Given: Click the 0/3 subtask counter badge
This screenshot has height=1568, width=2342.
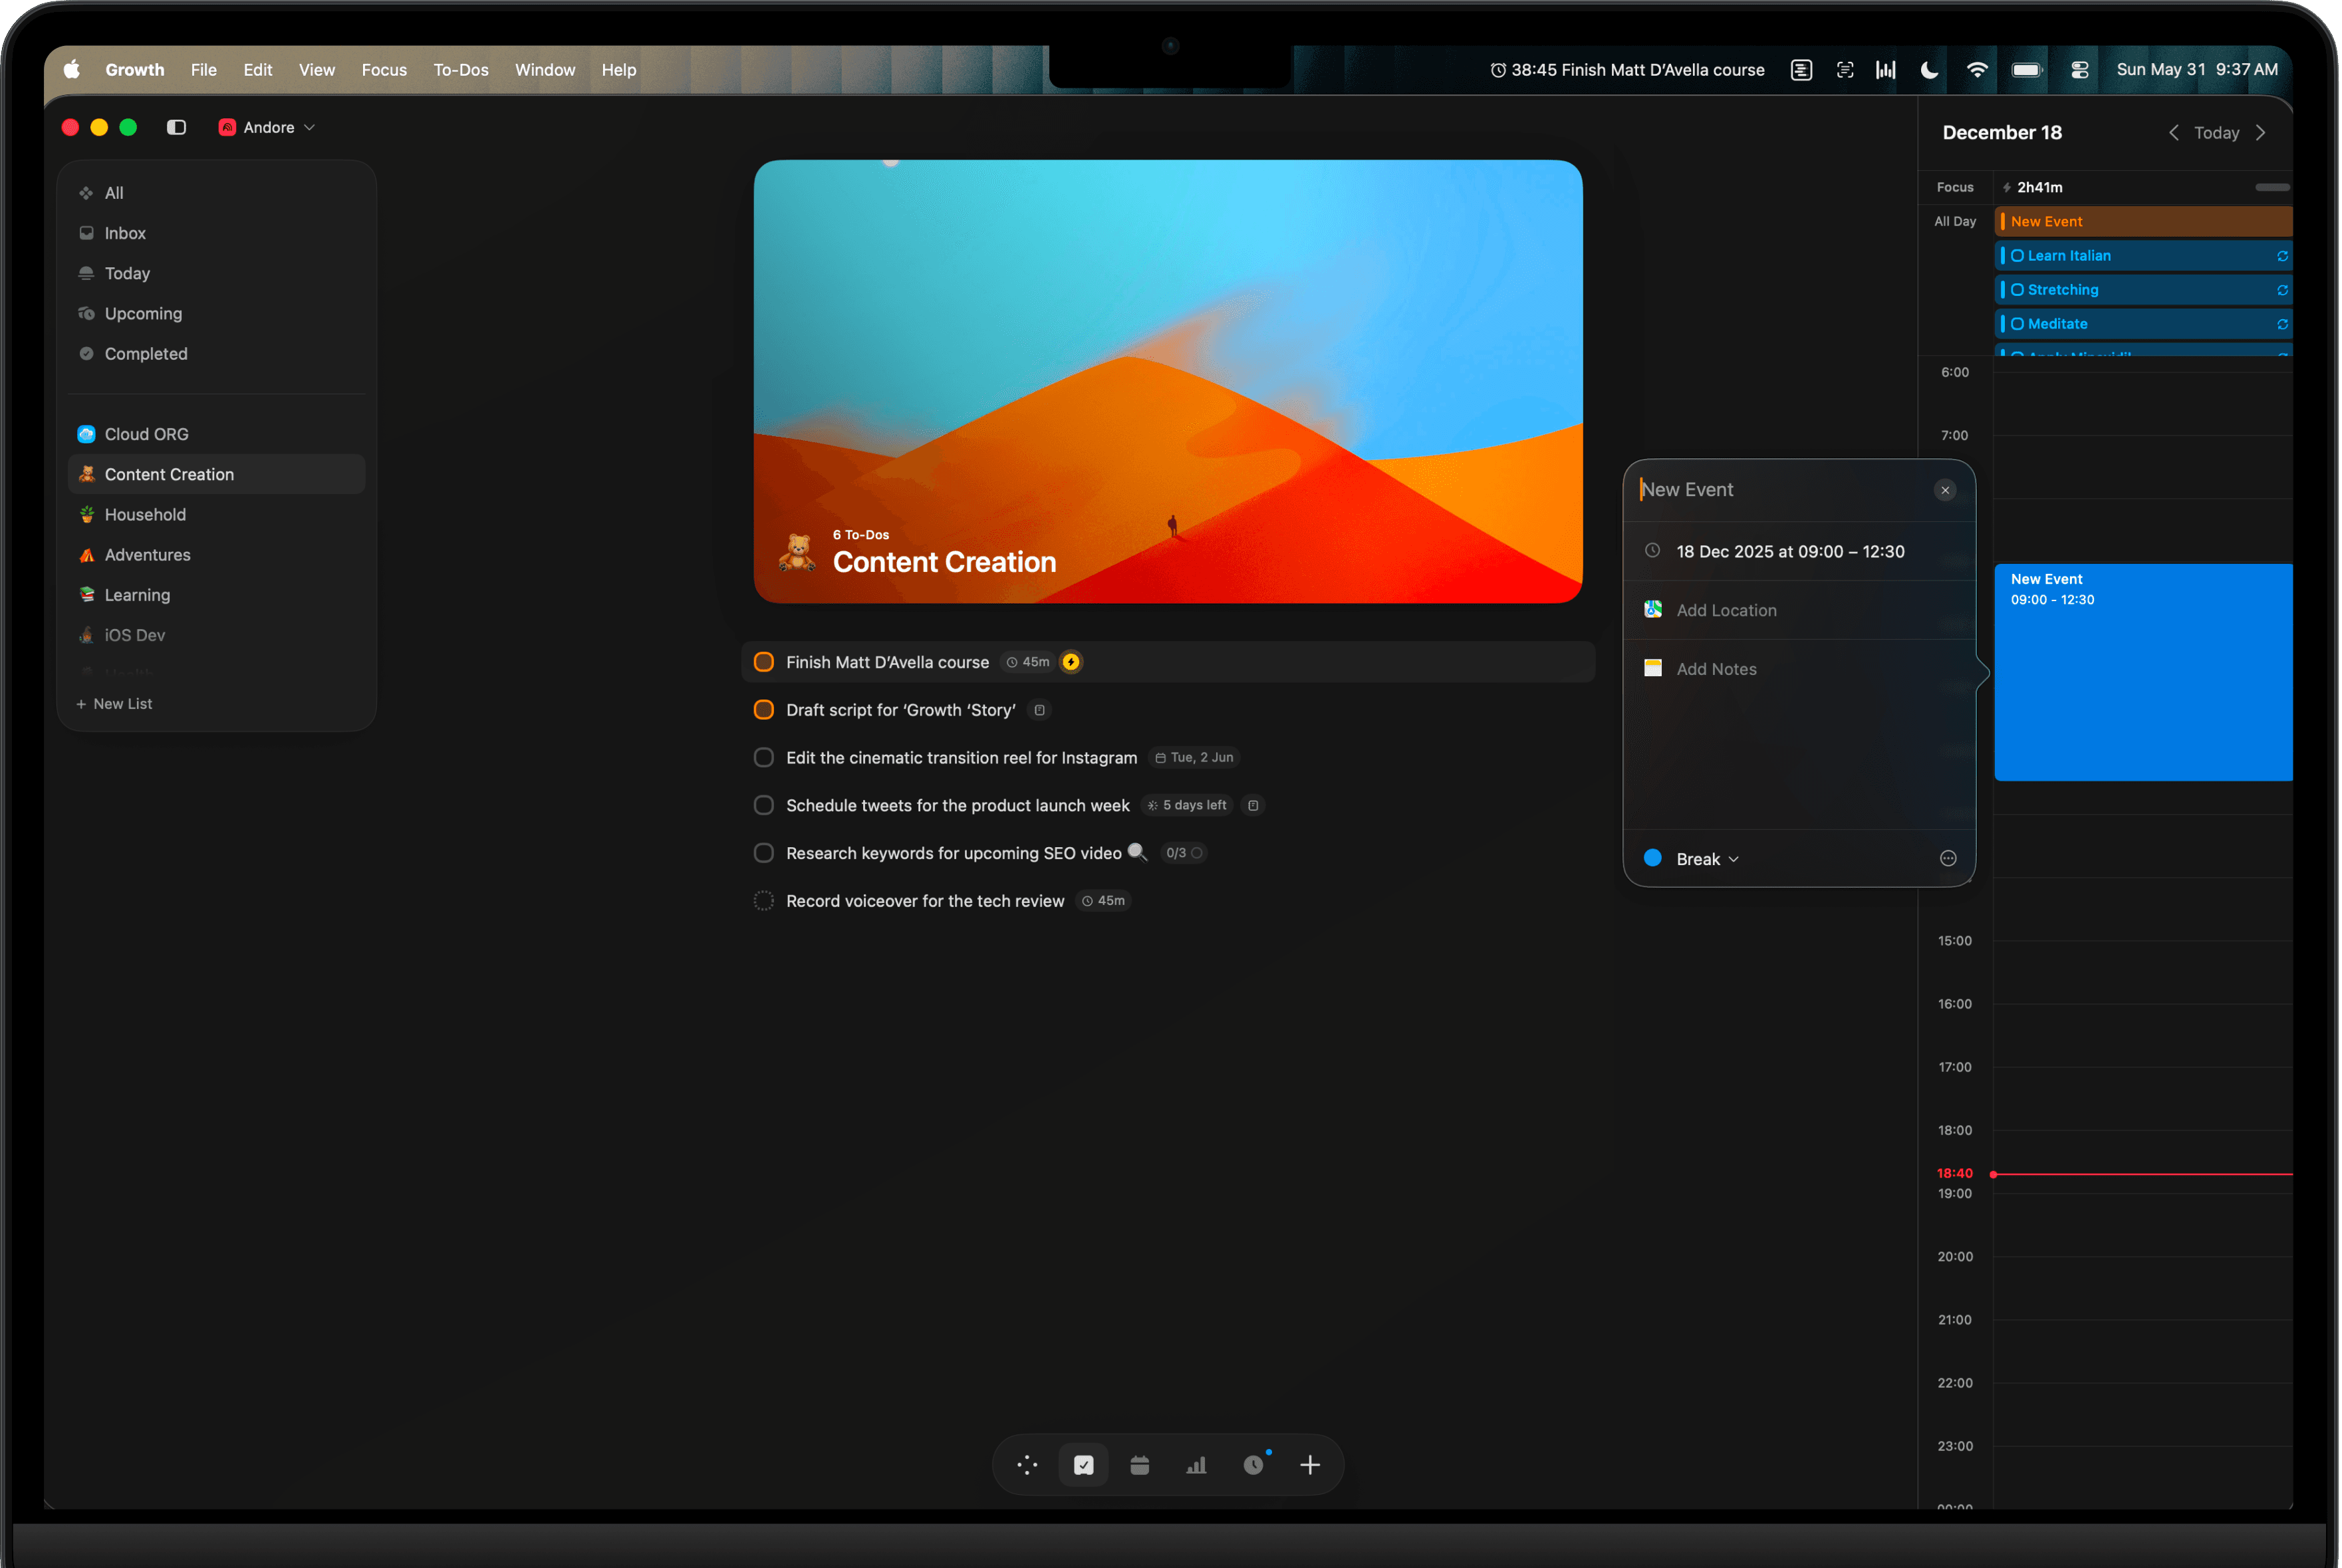Looking at the screenshot, I should click(x=1184, y=853).
